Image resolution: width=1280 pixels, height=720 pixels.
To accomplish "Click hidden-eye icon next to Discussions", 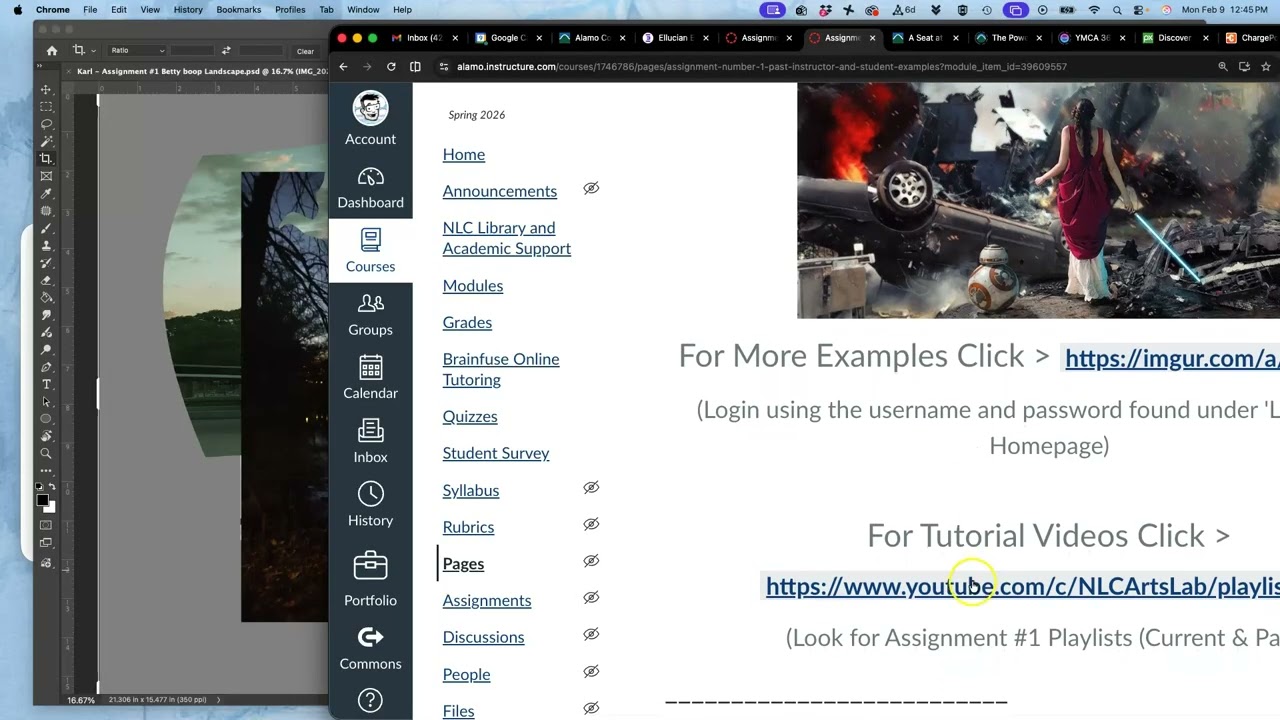I will pyautogui.click(x=591, y=634).
